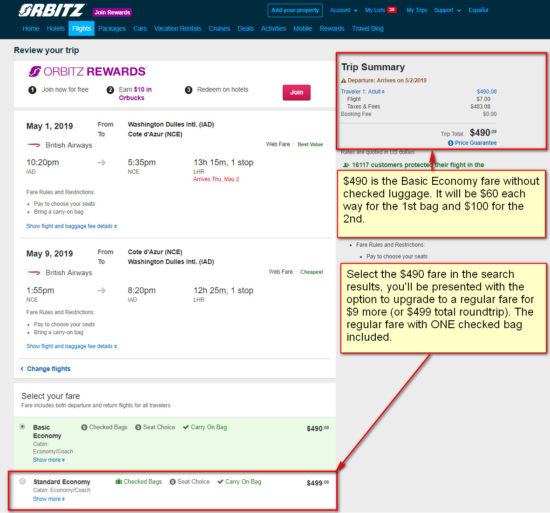The width and height of the screenshot is (550, 513).
Task: Open the Account dropdown menu
Action: coord(343,10)
